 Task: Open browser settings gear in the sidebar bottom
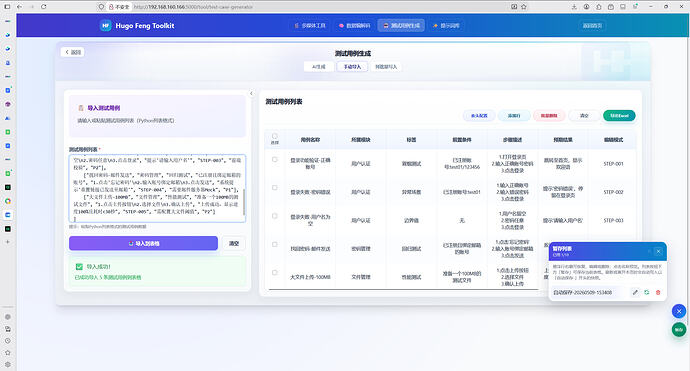[7, 364]
